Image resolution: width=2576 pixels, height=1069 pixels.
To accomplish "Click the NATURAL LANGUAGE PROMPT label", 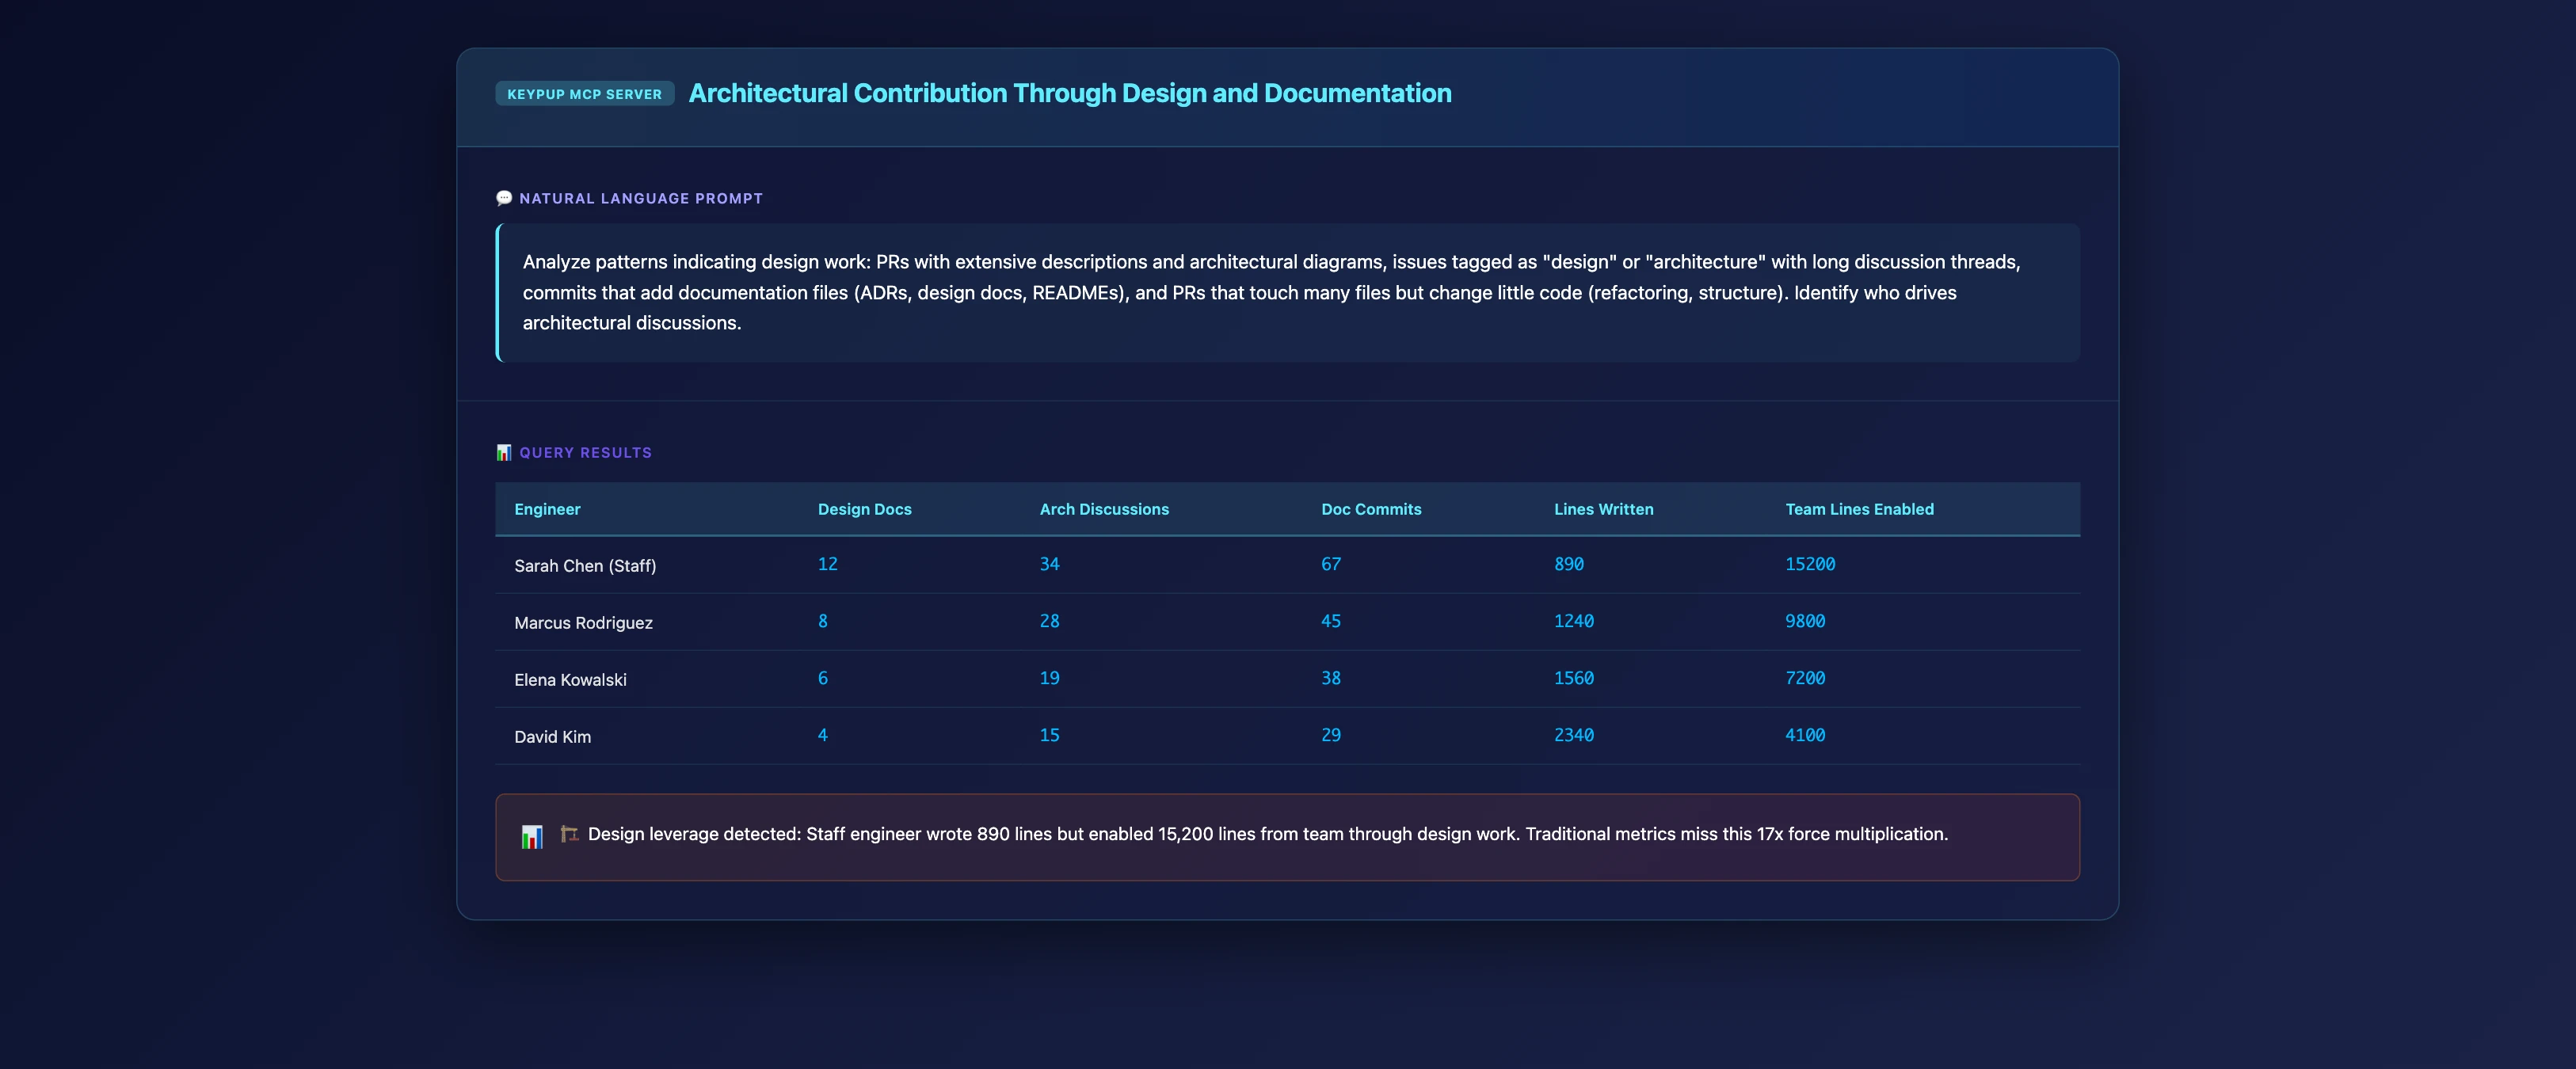I will (x=641, y=198).
